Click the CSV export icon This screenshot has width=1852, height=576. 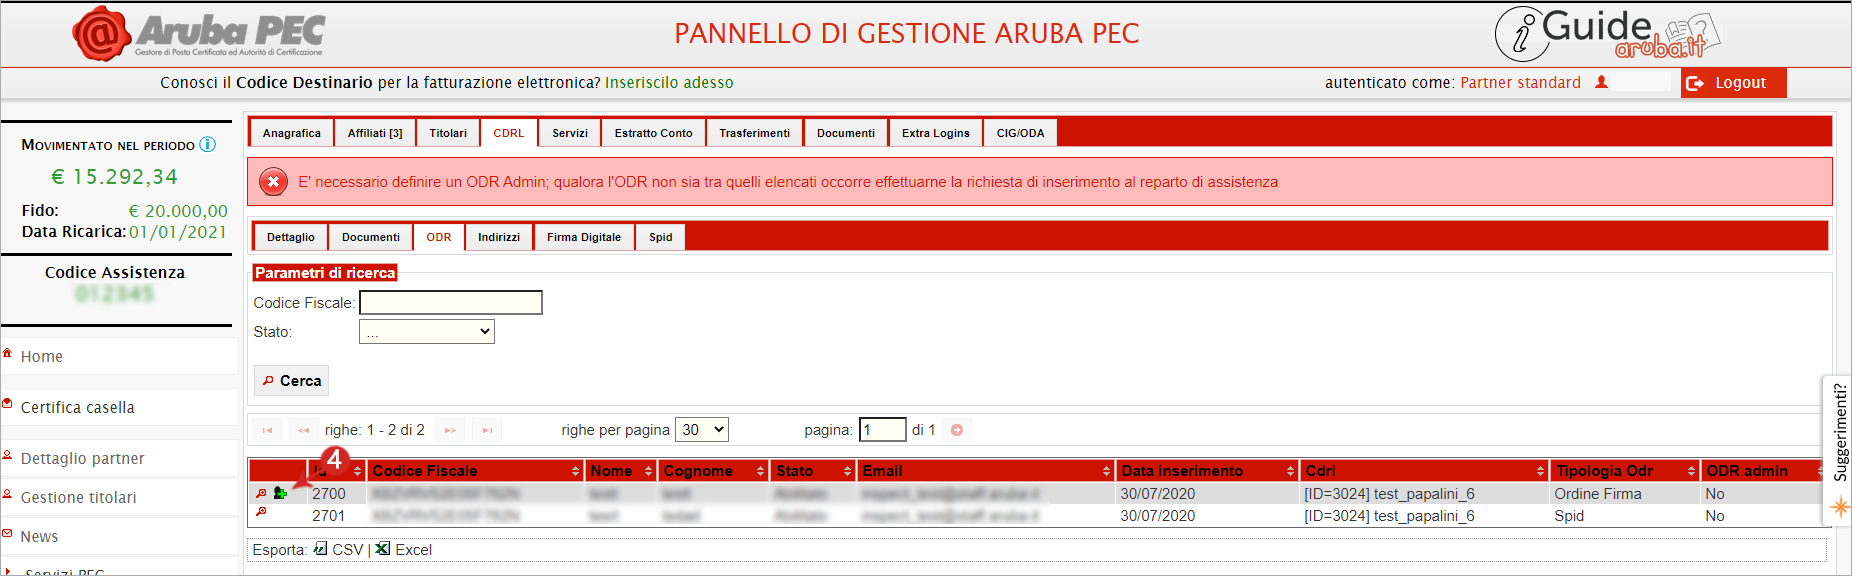click(320, 548)
